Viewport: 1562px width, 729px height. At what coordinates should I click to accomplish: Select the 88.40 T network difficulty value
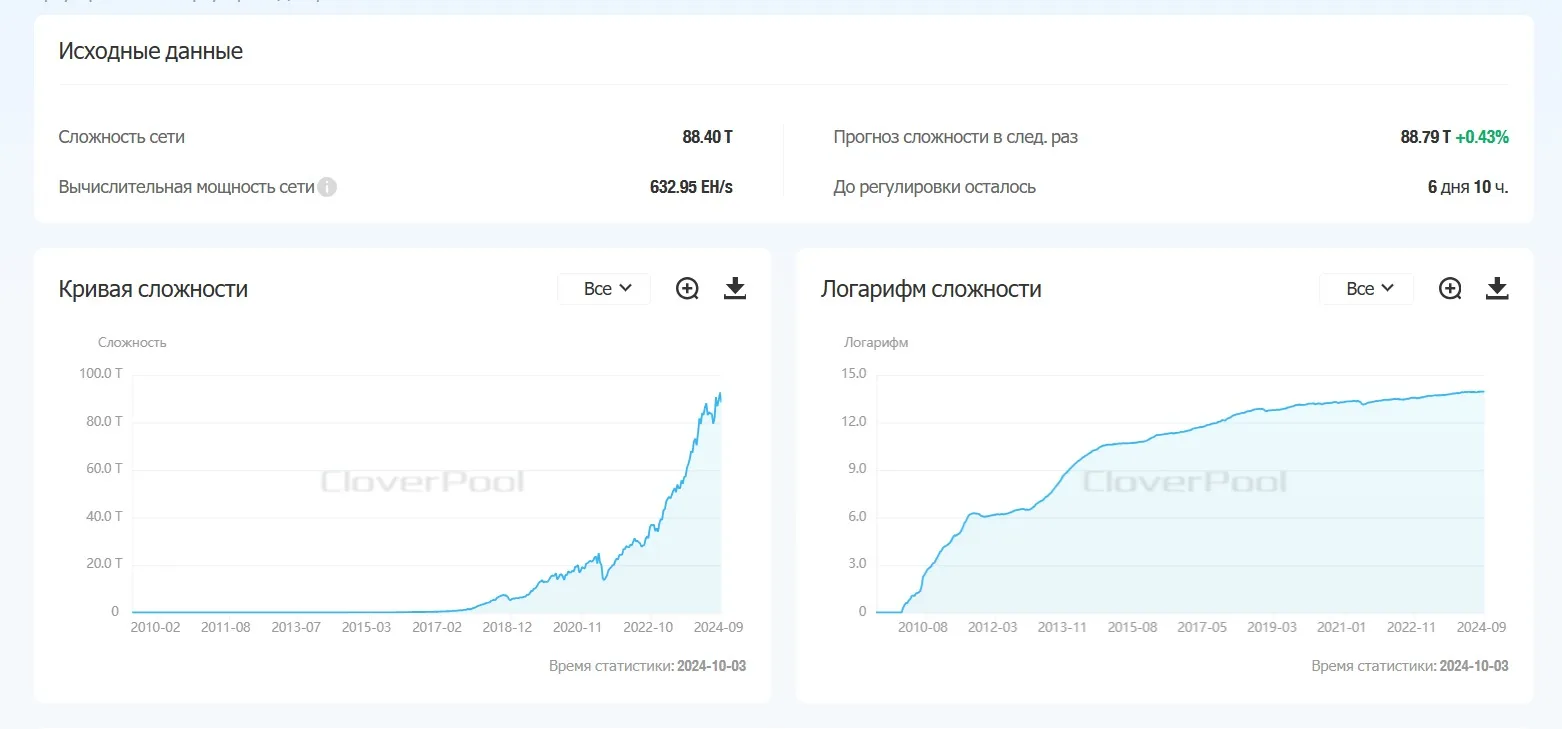coord(707,137)
